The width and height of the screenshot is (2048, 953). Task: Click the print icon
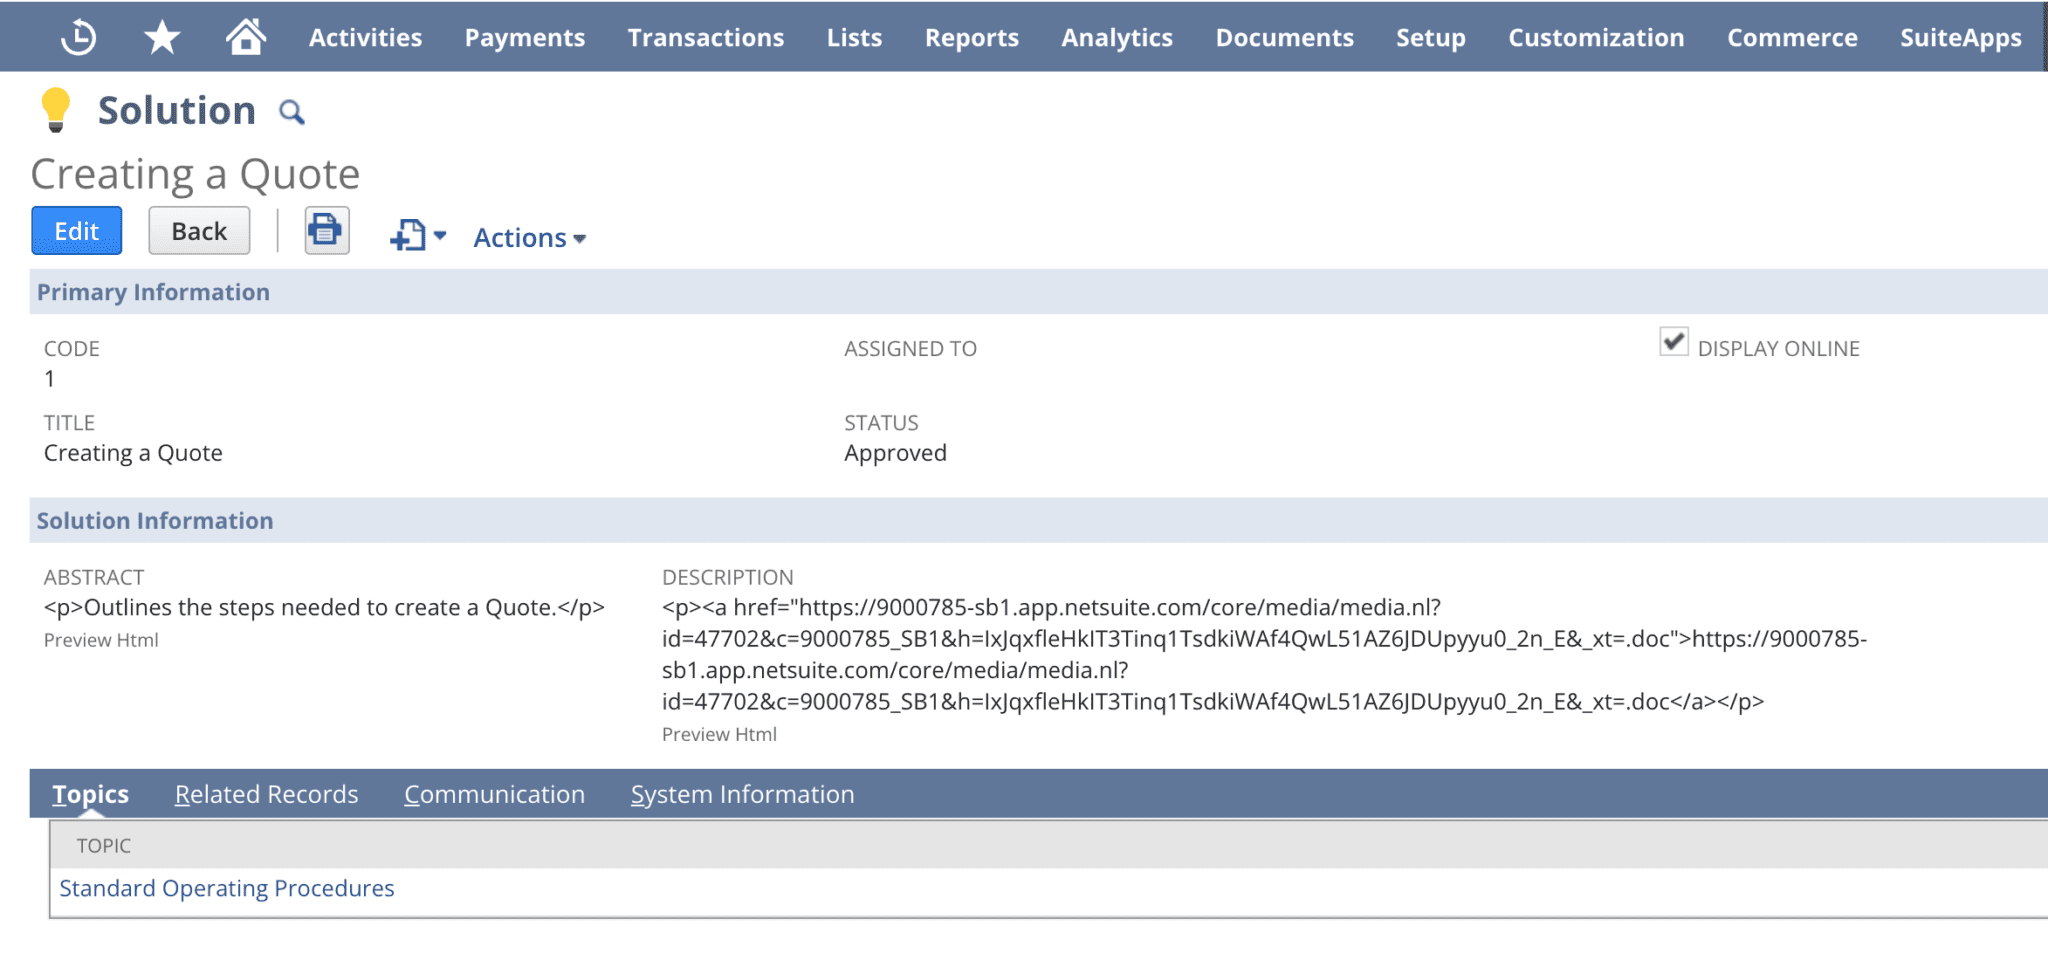tap(326, 230)
